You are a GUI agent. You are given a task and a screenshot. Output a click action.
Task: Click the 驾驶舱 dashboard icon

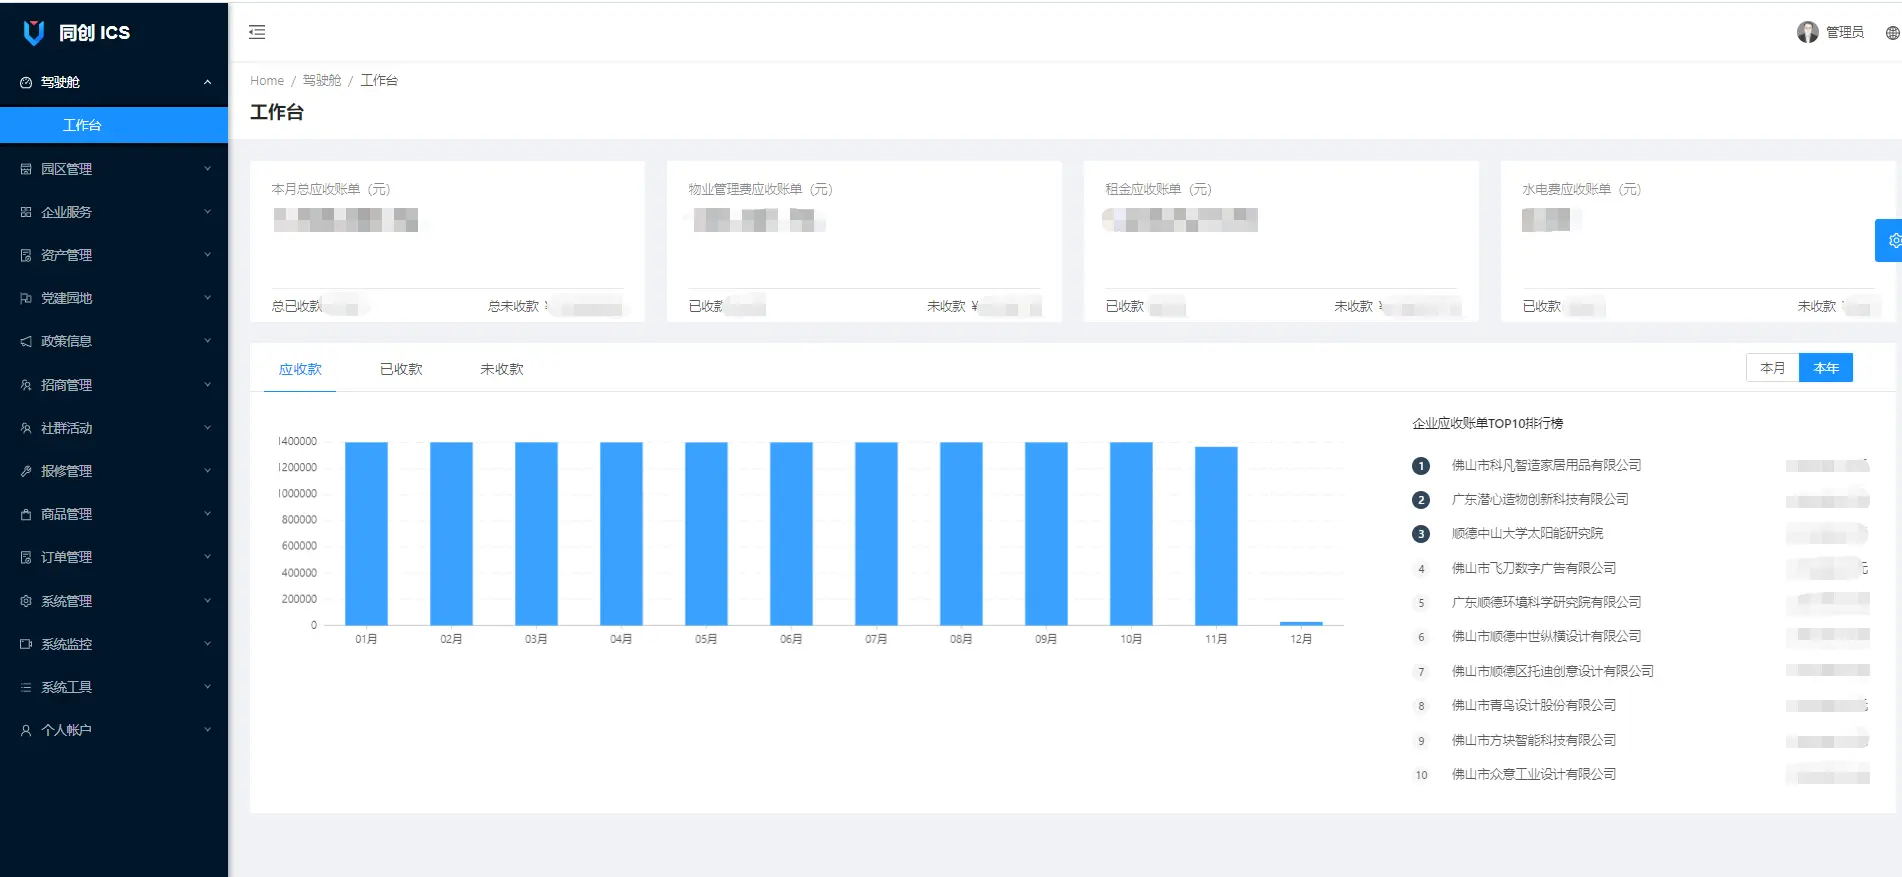pyautogui.click(x=26, y=83)
